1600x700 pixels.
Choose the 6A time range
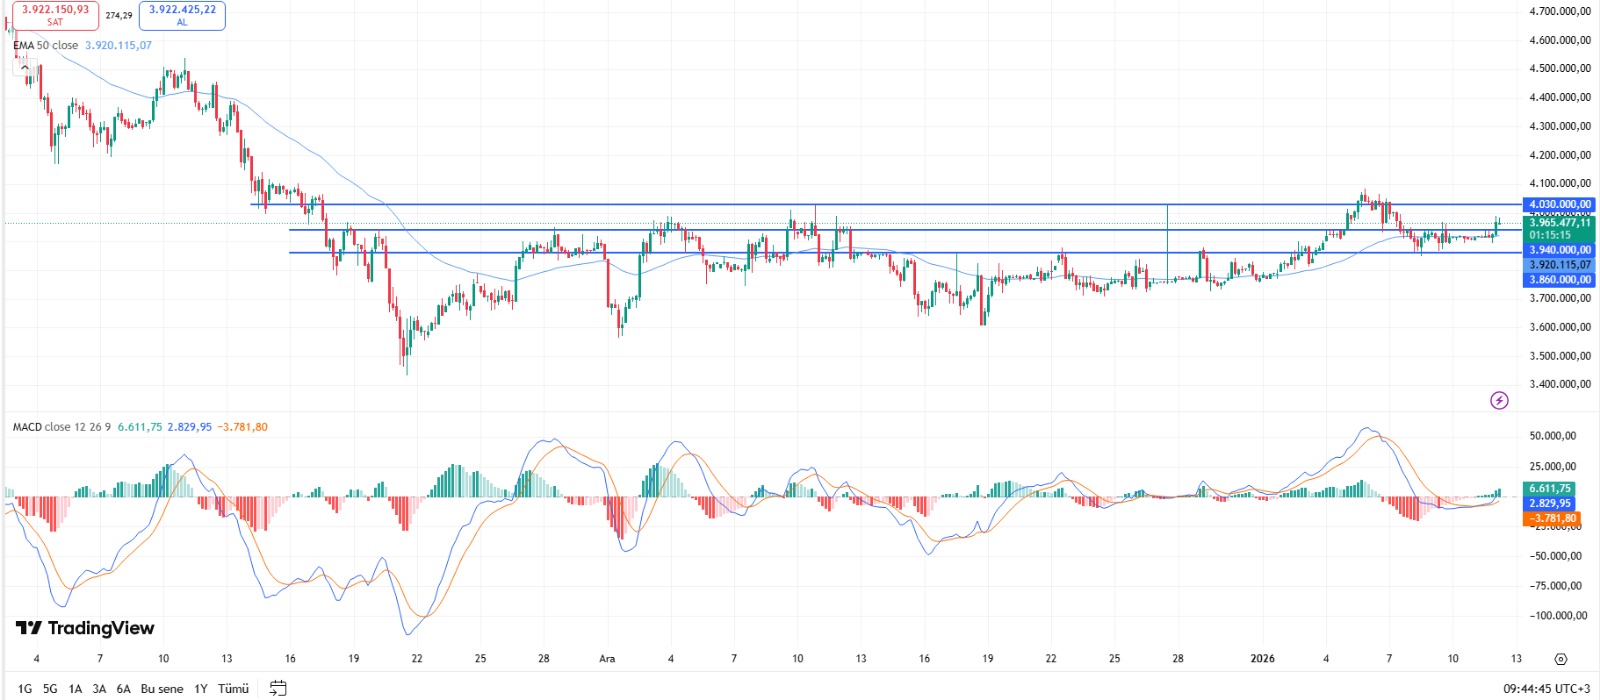[124, 688]
